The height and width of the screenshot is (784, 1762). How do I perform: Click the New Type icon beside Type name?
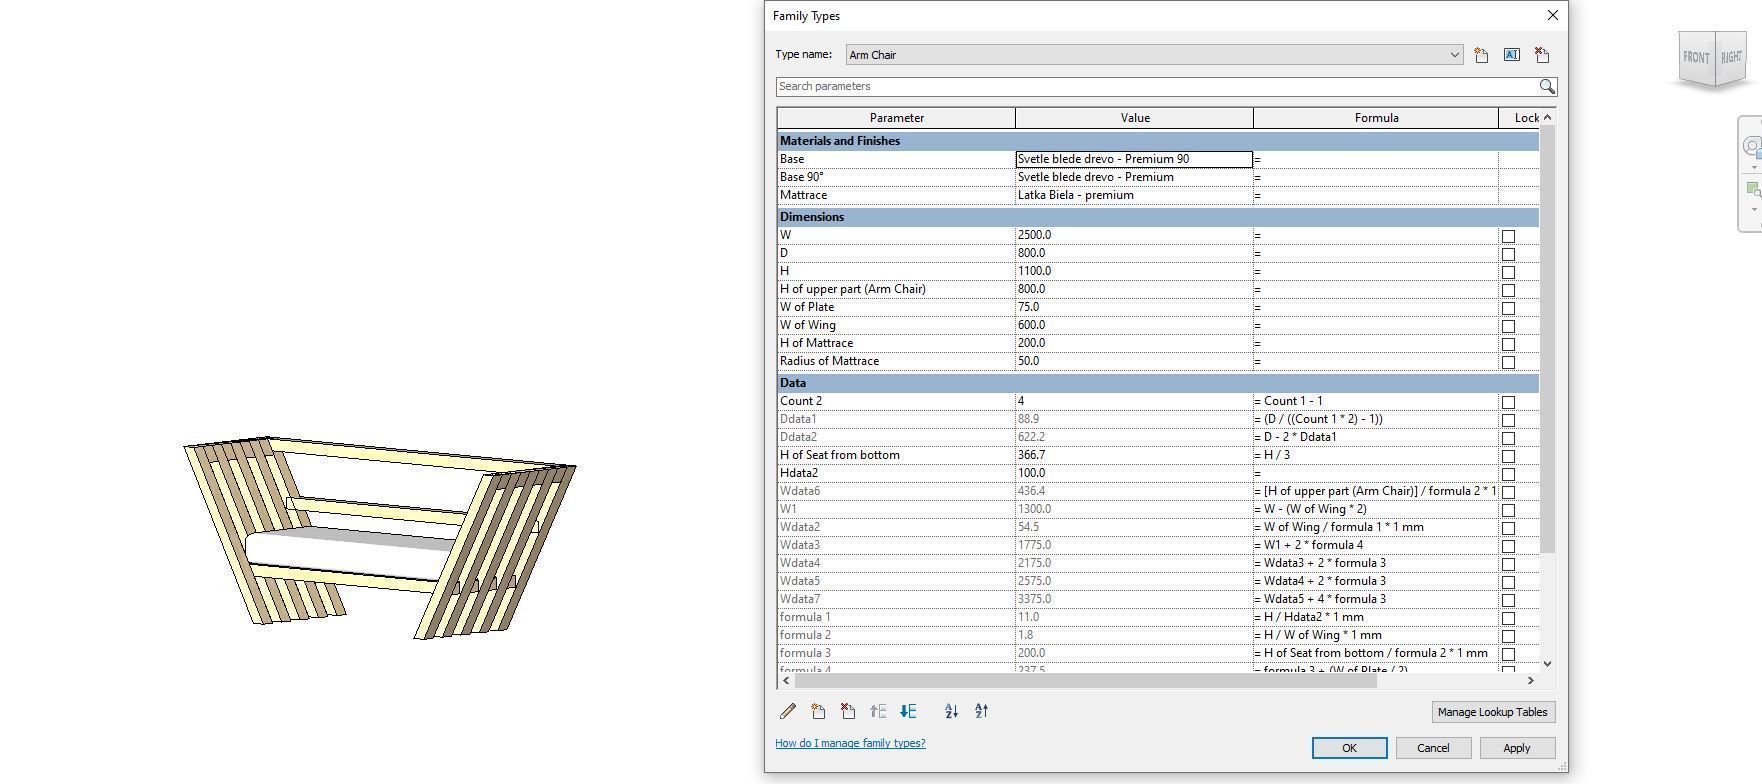pos(1481,55)
